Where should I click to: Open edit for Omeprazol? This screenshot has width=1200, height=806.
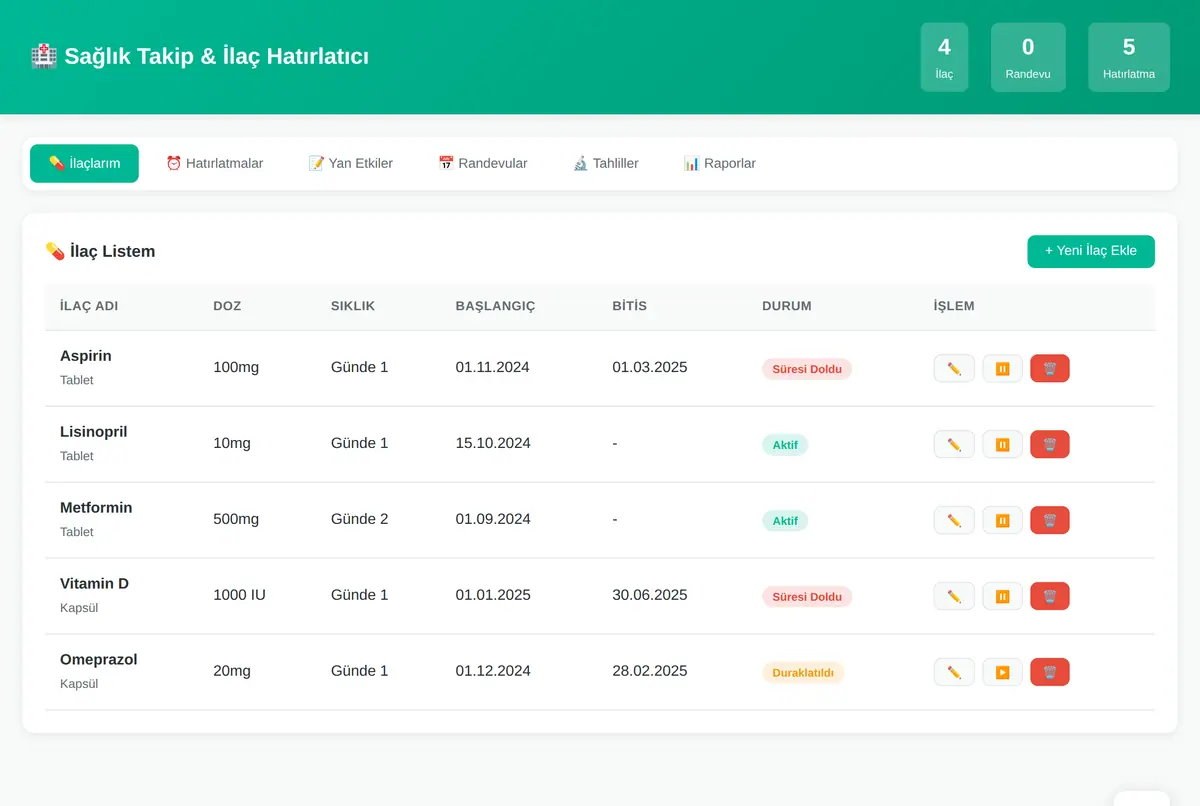[x=954, y=672]
